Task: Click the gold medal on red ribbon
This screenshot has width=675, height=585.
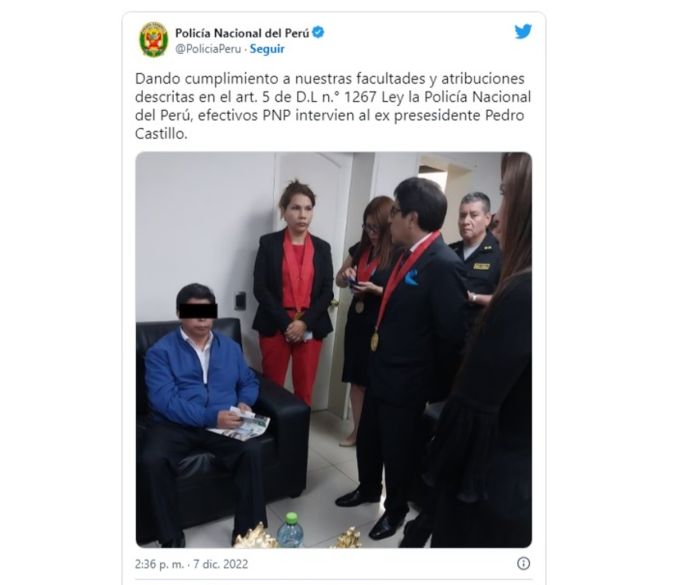Action: click(375, 341)
